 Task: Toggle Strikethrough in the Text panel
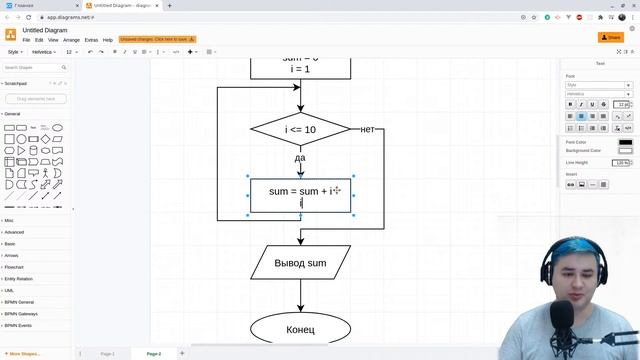604,104
